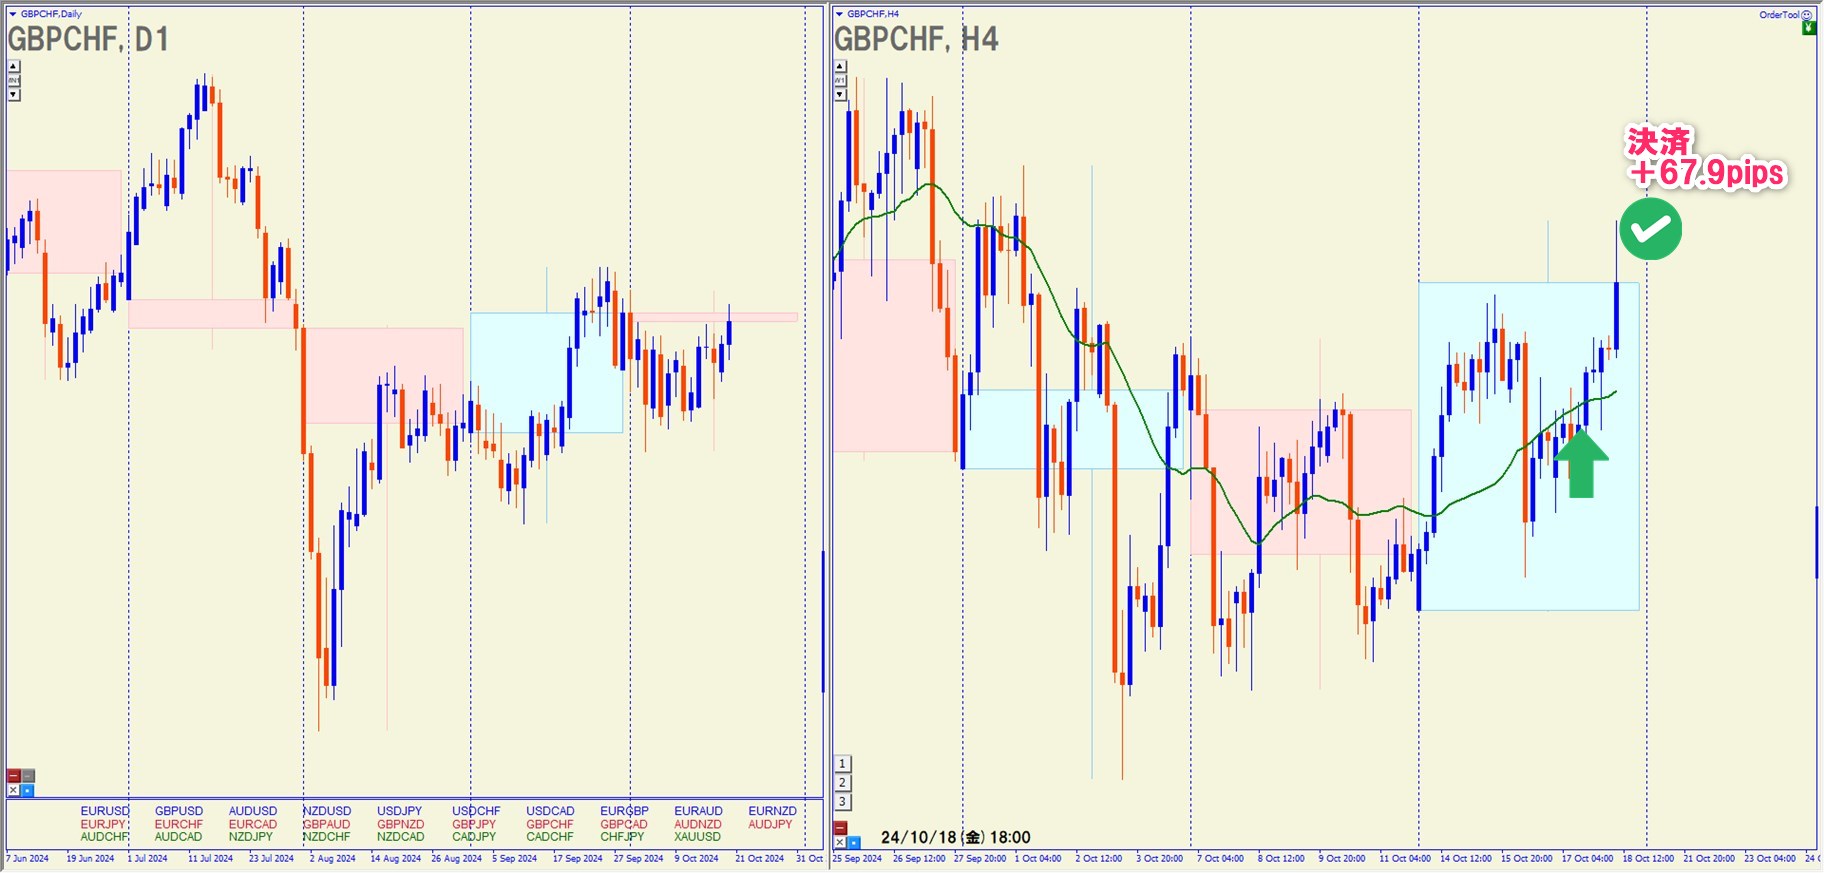Expand the GBPCHF,H4 chart title dropdown arrow
The height and width of the screenshot is (873, 1824).
tap(839, 14)
